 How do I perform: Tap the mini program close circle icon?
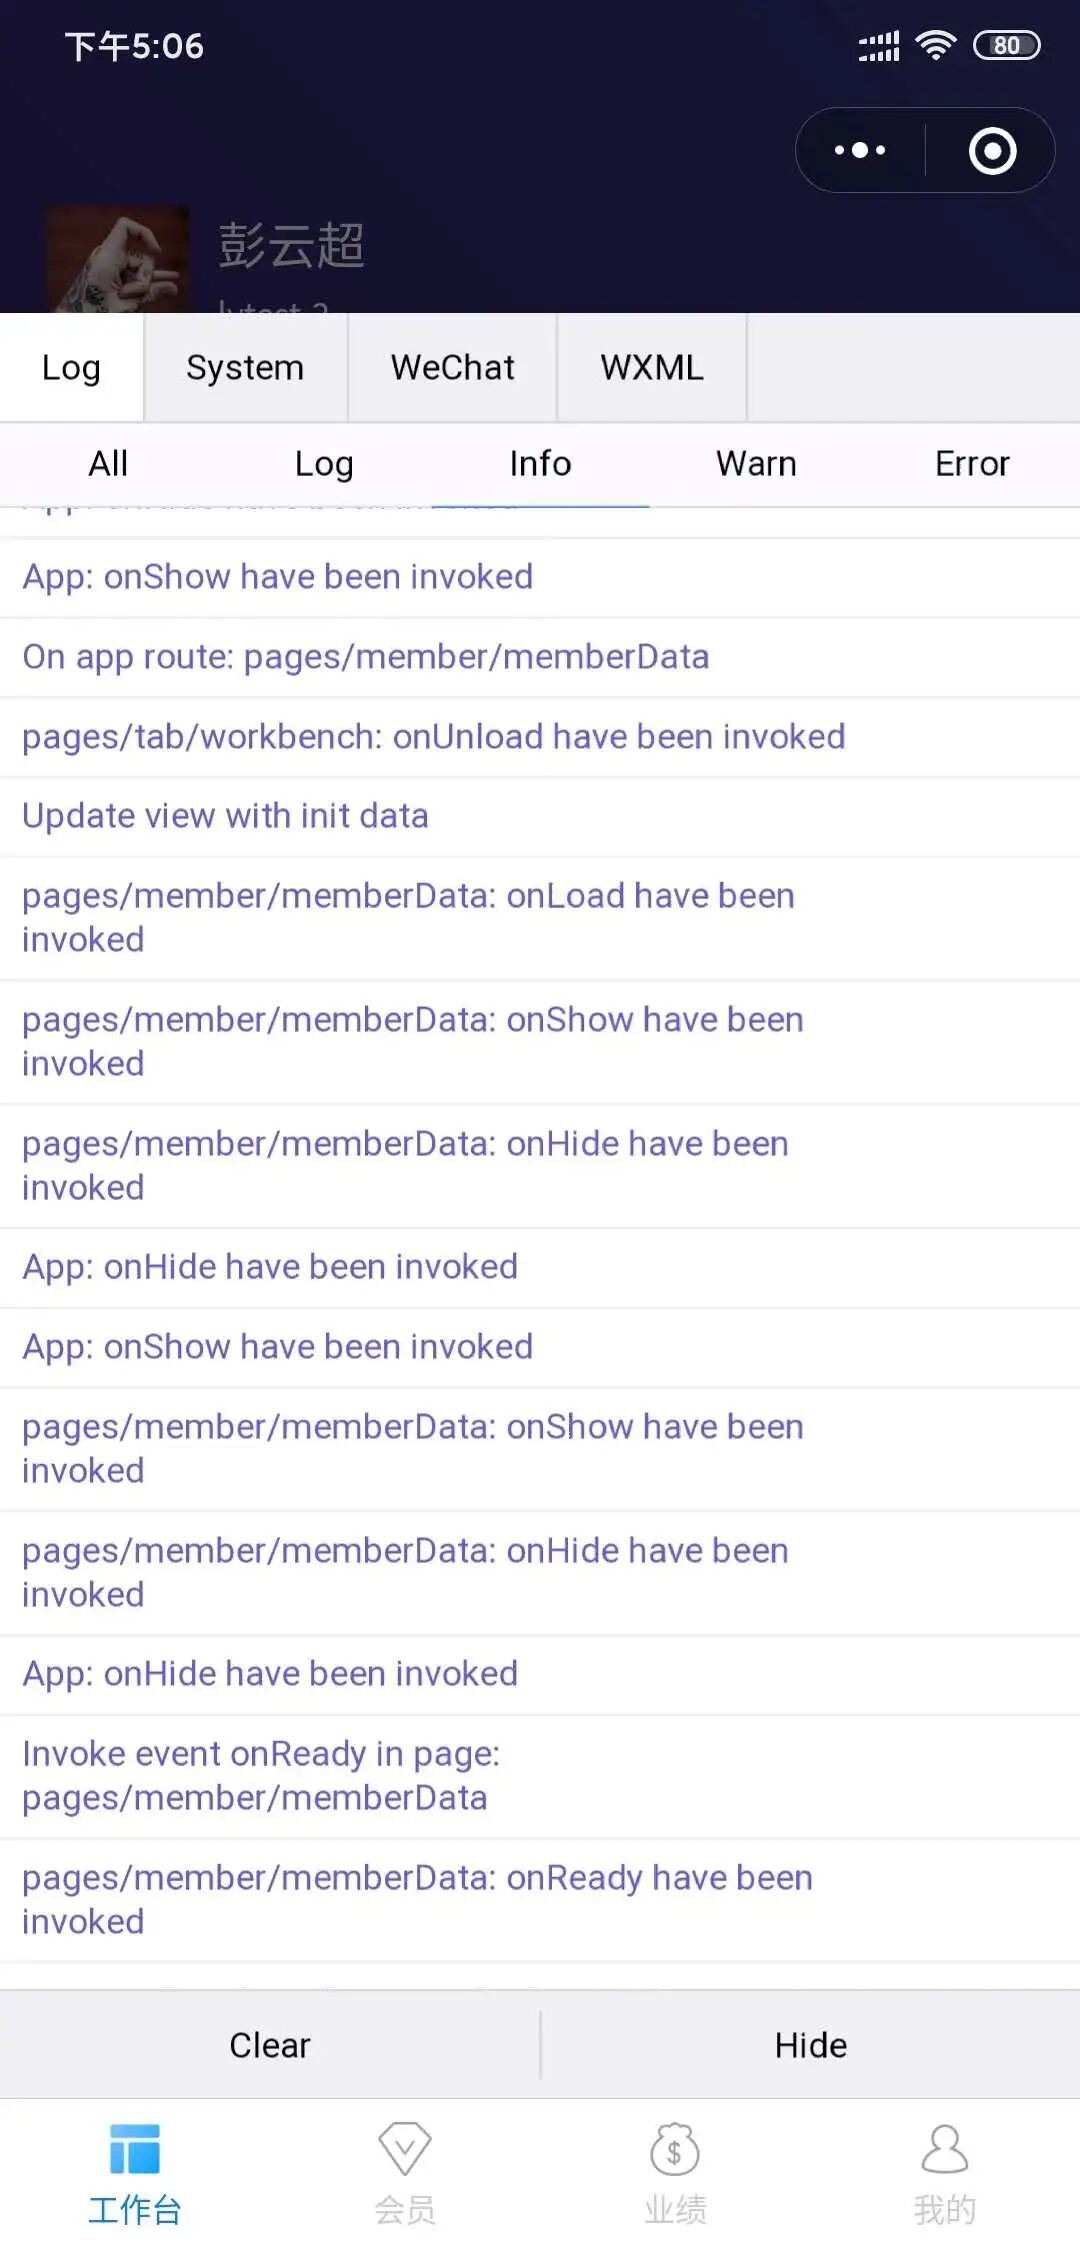[992, 151]
